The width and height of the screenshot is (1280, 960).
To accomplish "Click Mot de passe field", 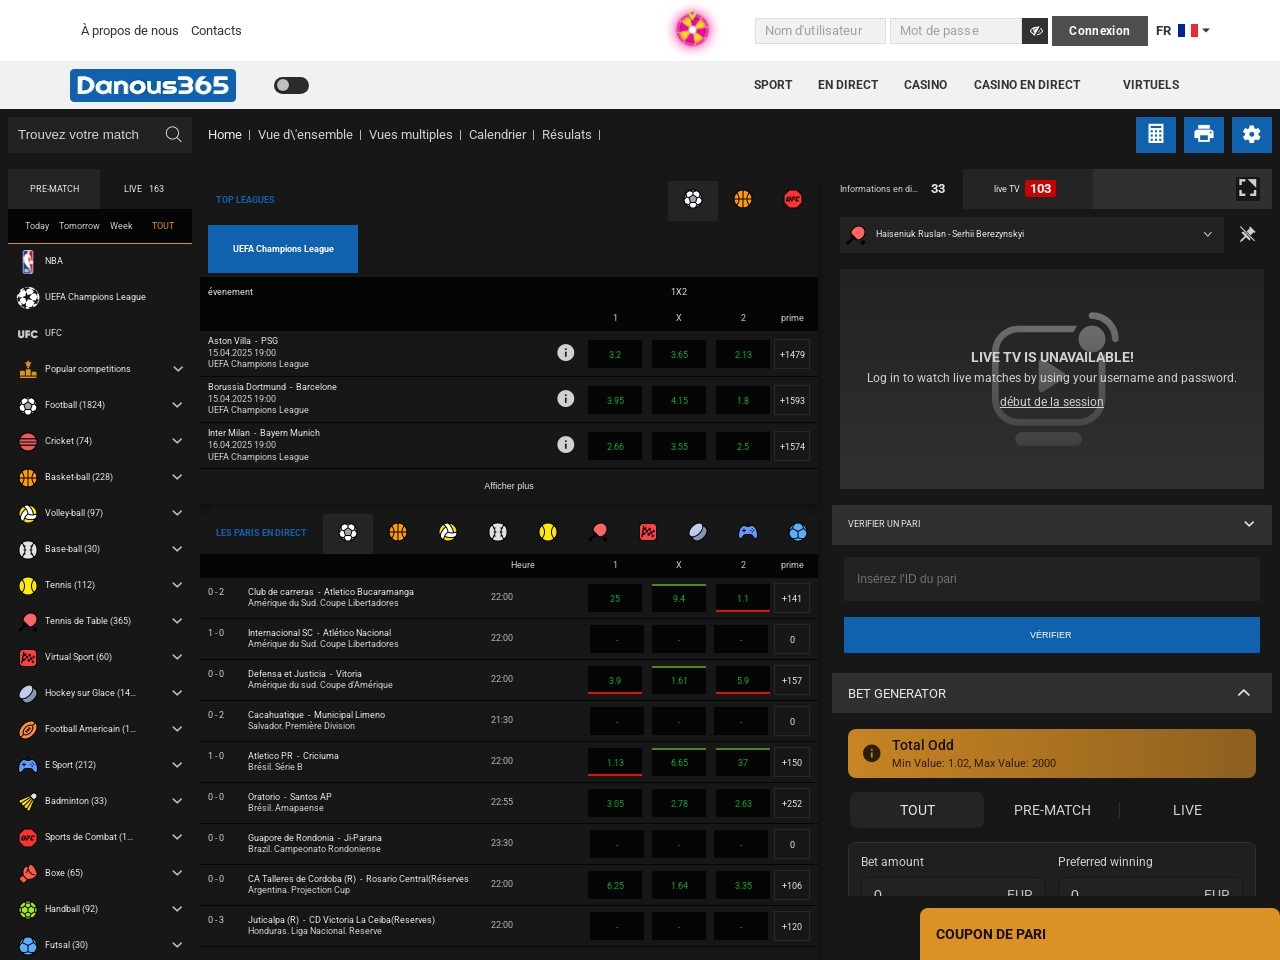I will pos(956,31).
